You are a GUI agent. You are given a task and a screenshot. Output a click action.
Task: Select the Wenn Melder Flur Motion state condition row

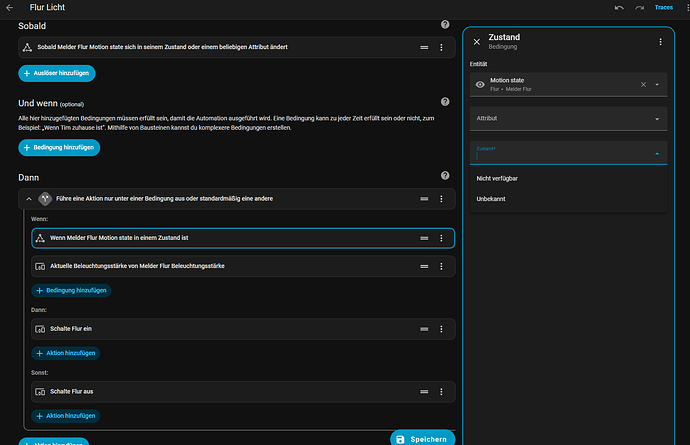[243, 238]
